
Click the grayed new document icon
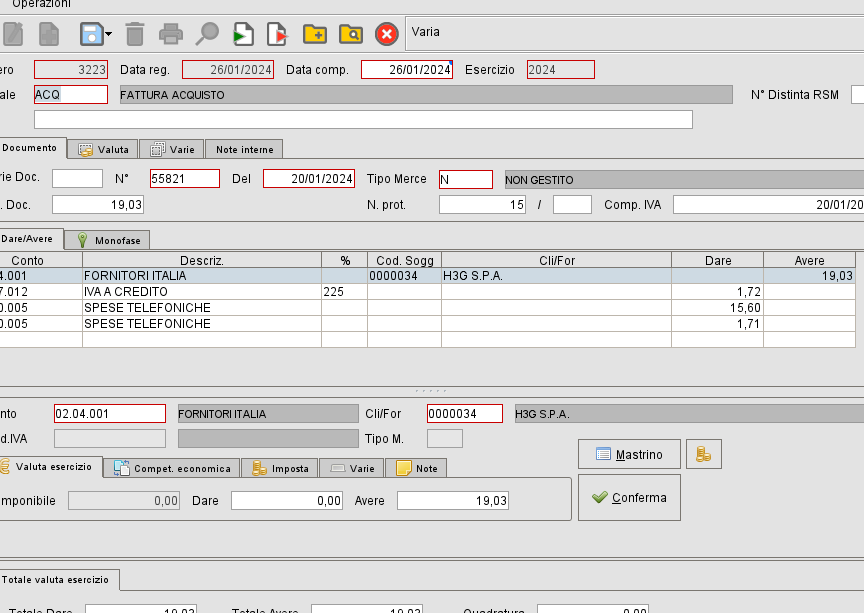click(49, 34)
